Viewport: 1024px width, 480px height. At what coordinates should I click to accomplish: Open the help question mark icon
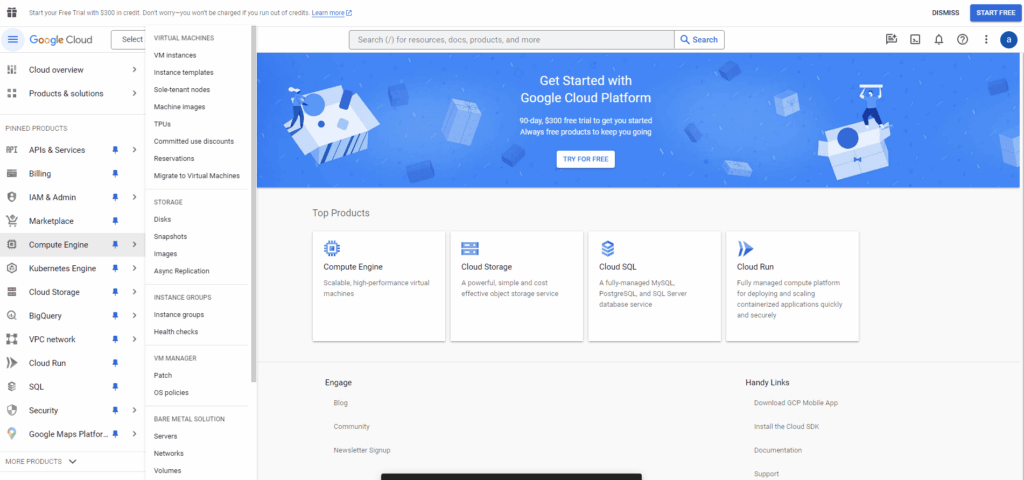point(962,40)
